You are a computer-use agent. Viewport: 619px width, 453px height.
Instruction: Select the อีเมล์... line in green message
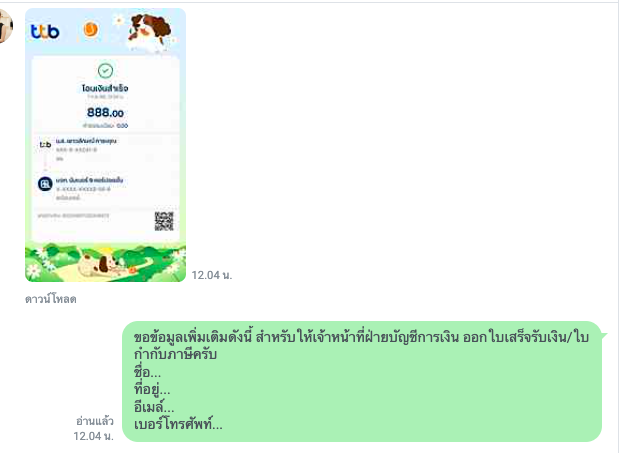tap(154, 407)
